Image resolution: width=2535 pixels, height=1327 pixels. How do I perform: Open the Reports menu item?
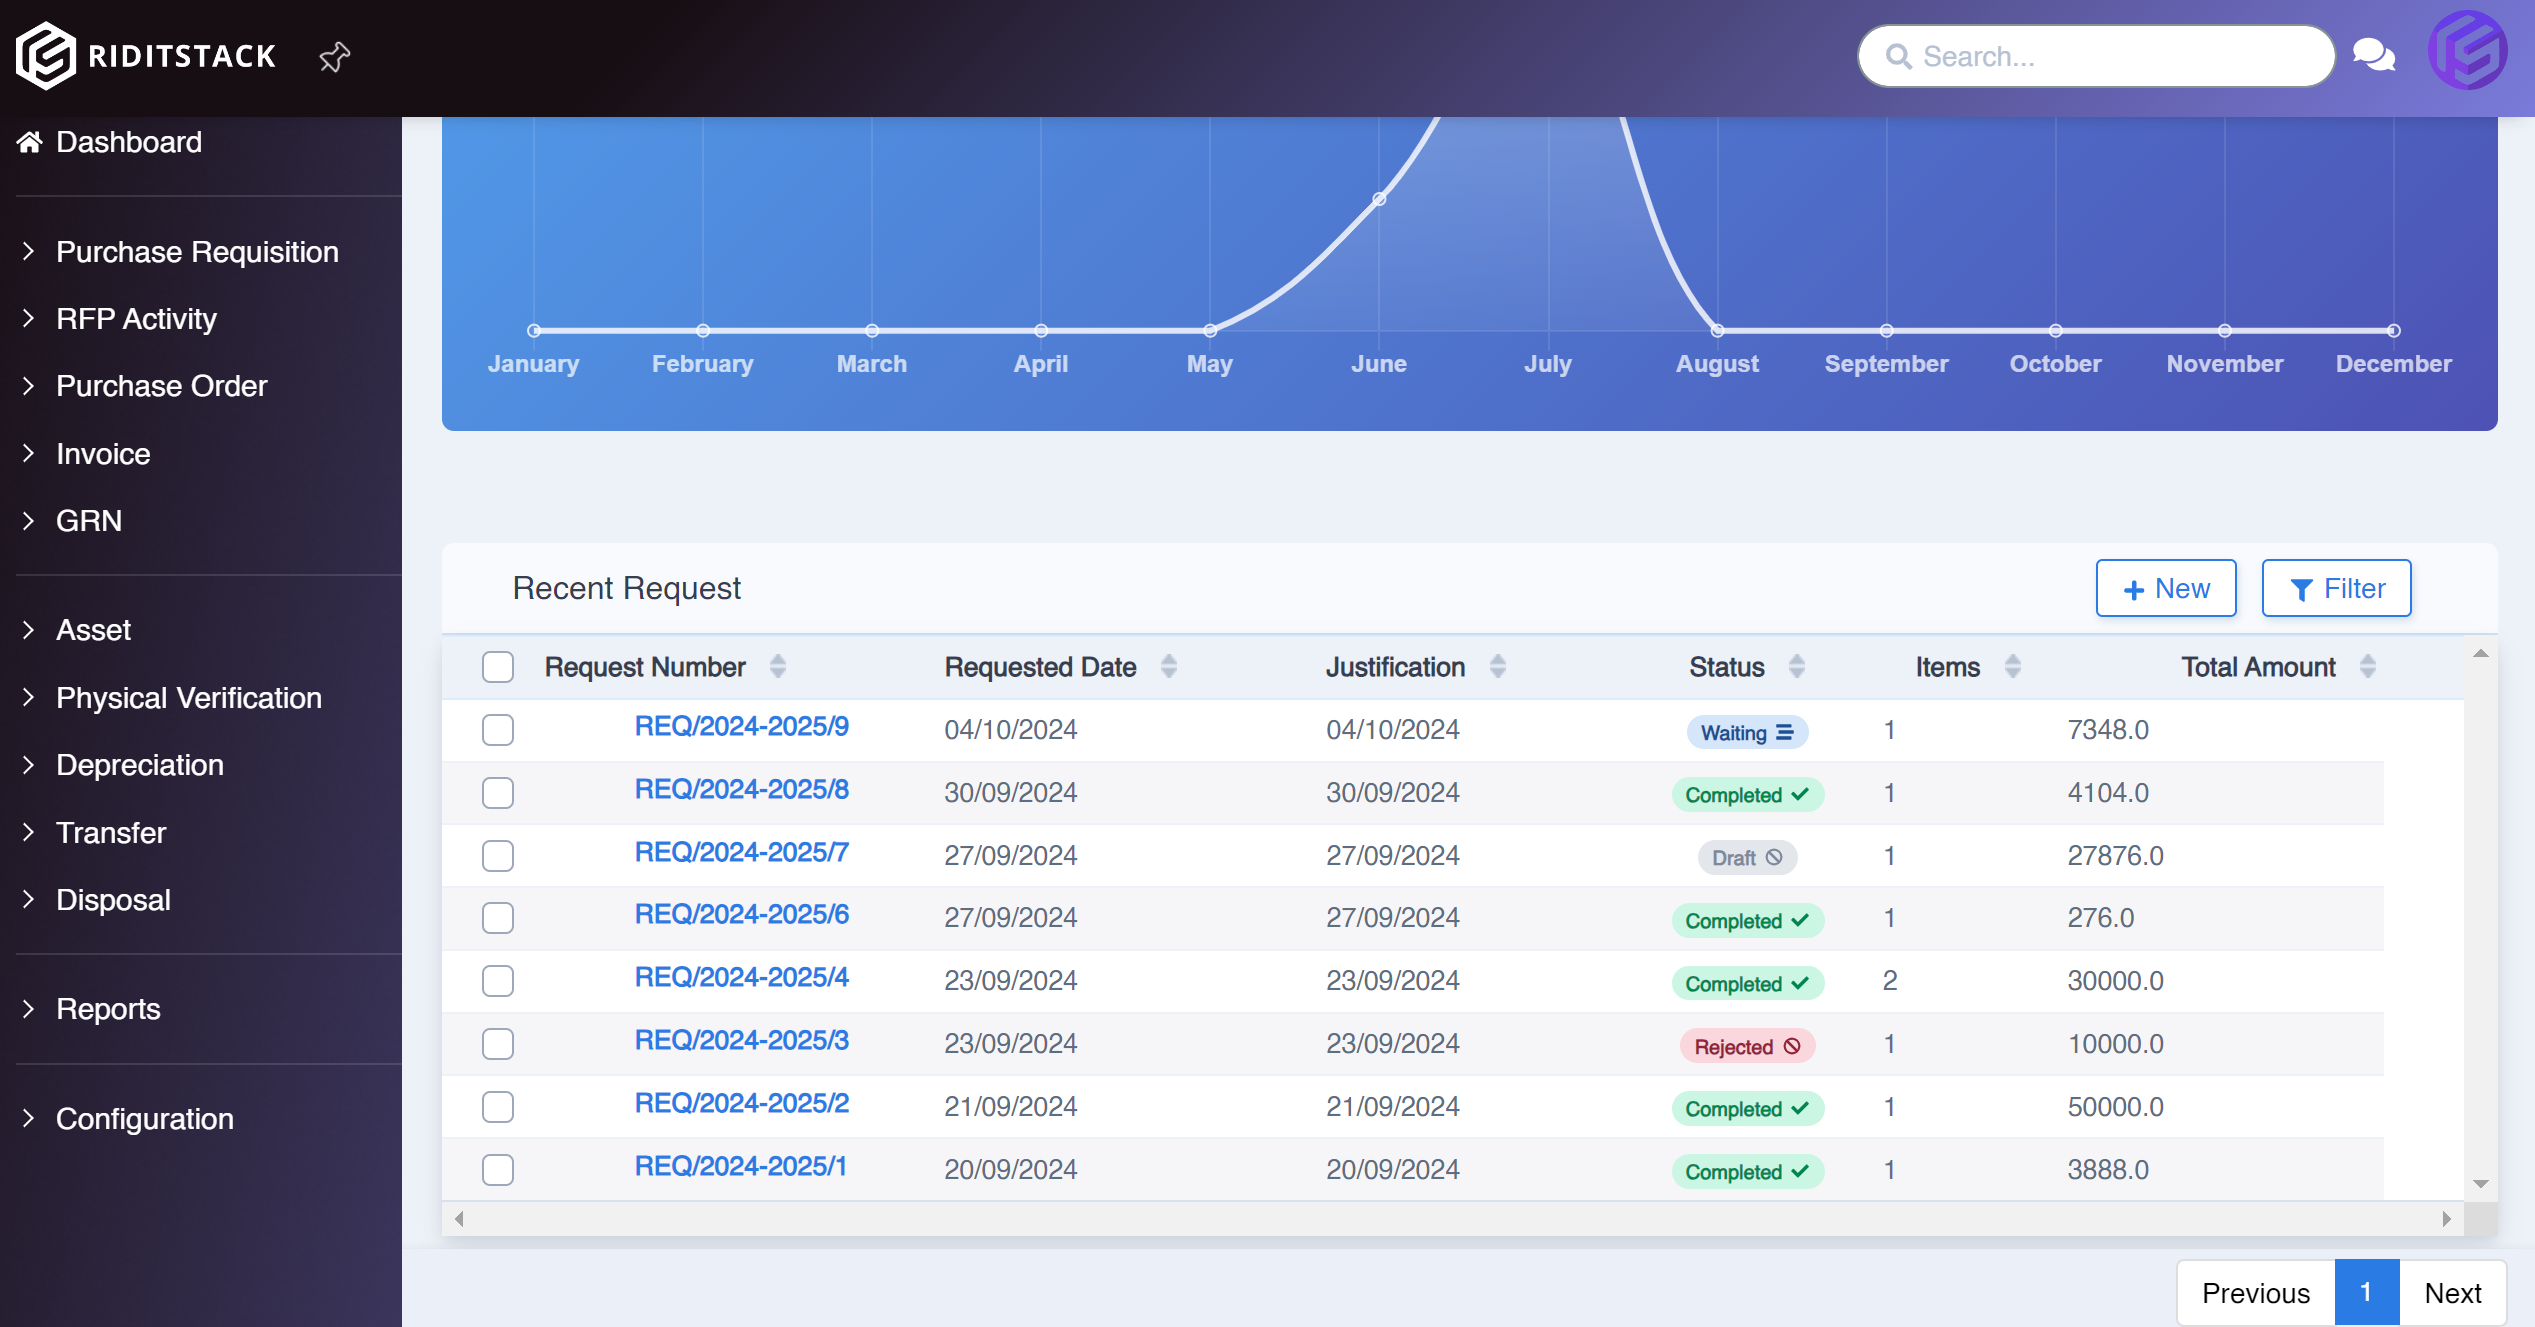click(108, 1009)
